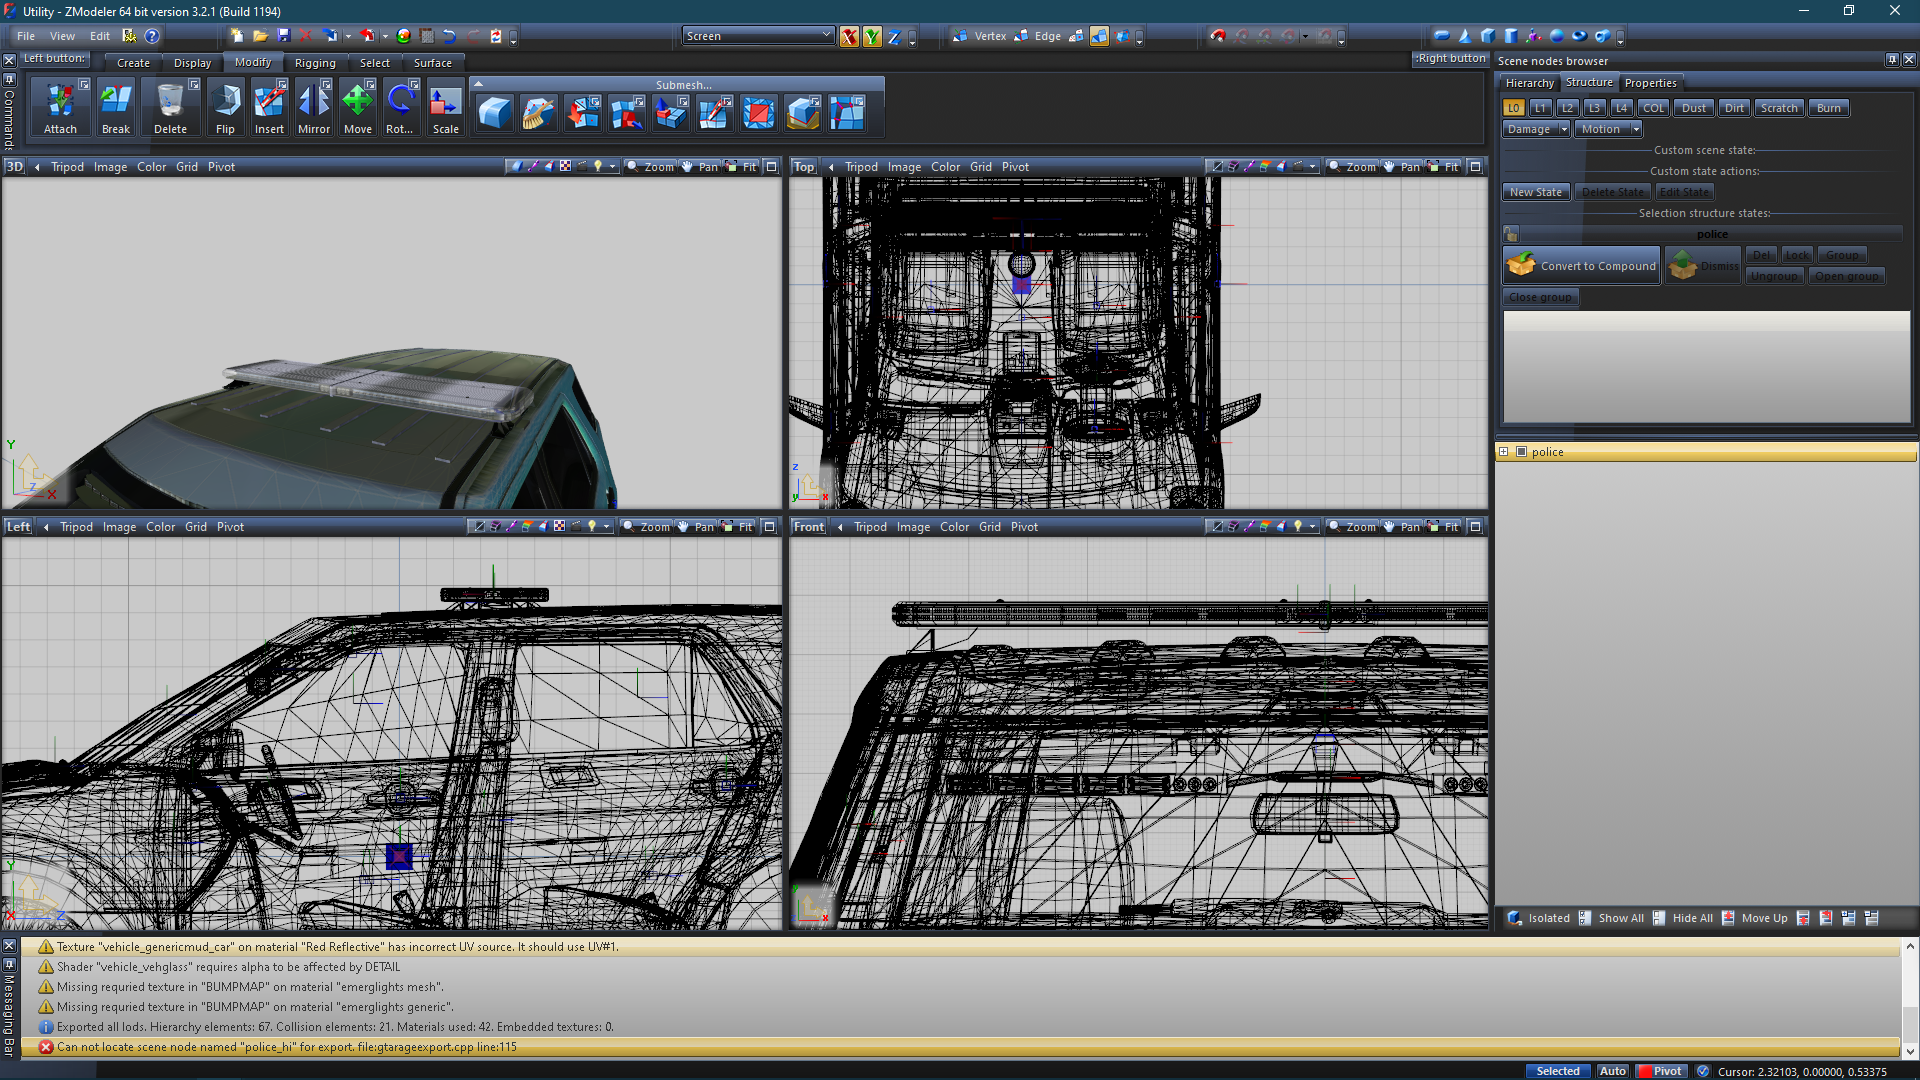Toggle the Y axis lock button
Viewport: 1920px width, 1080px height.
[872, 37]
